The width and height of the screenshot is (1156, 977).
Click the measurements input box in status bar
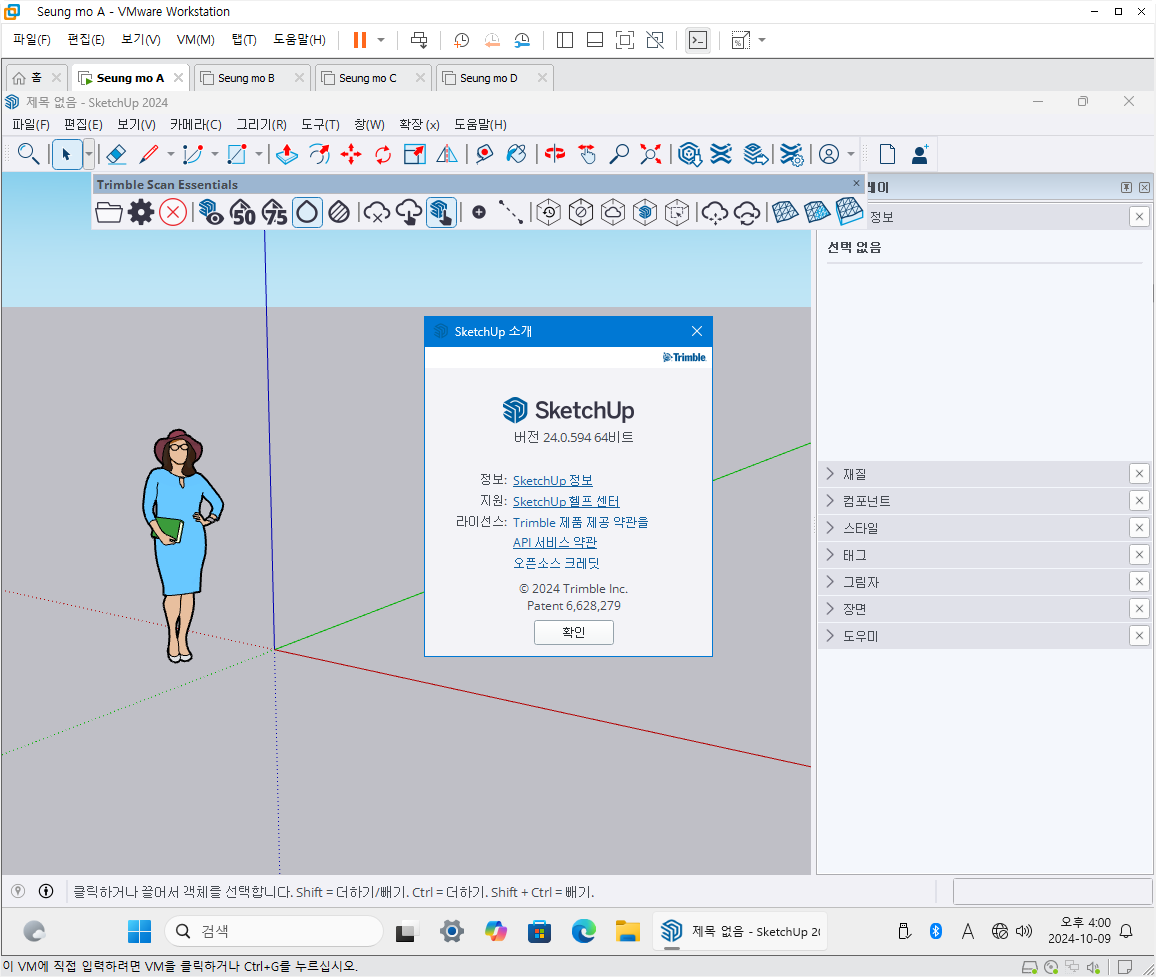[1052, 891]
